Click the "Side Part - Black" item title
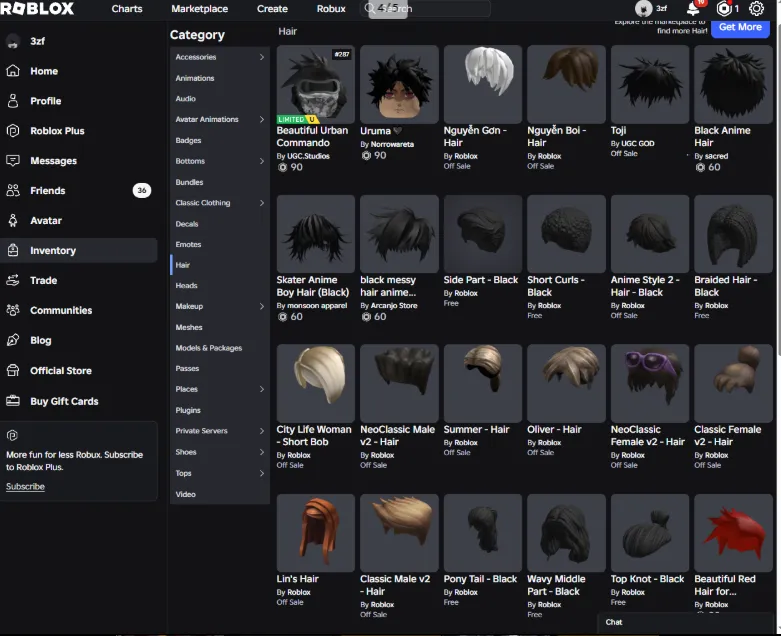This screenshot has width=781, height=636. pyautogui.click(x=481, y=280)
